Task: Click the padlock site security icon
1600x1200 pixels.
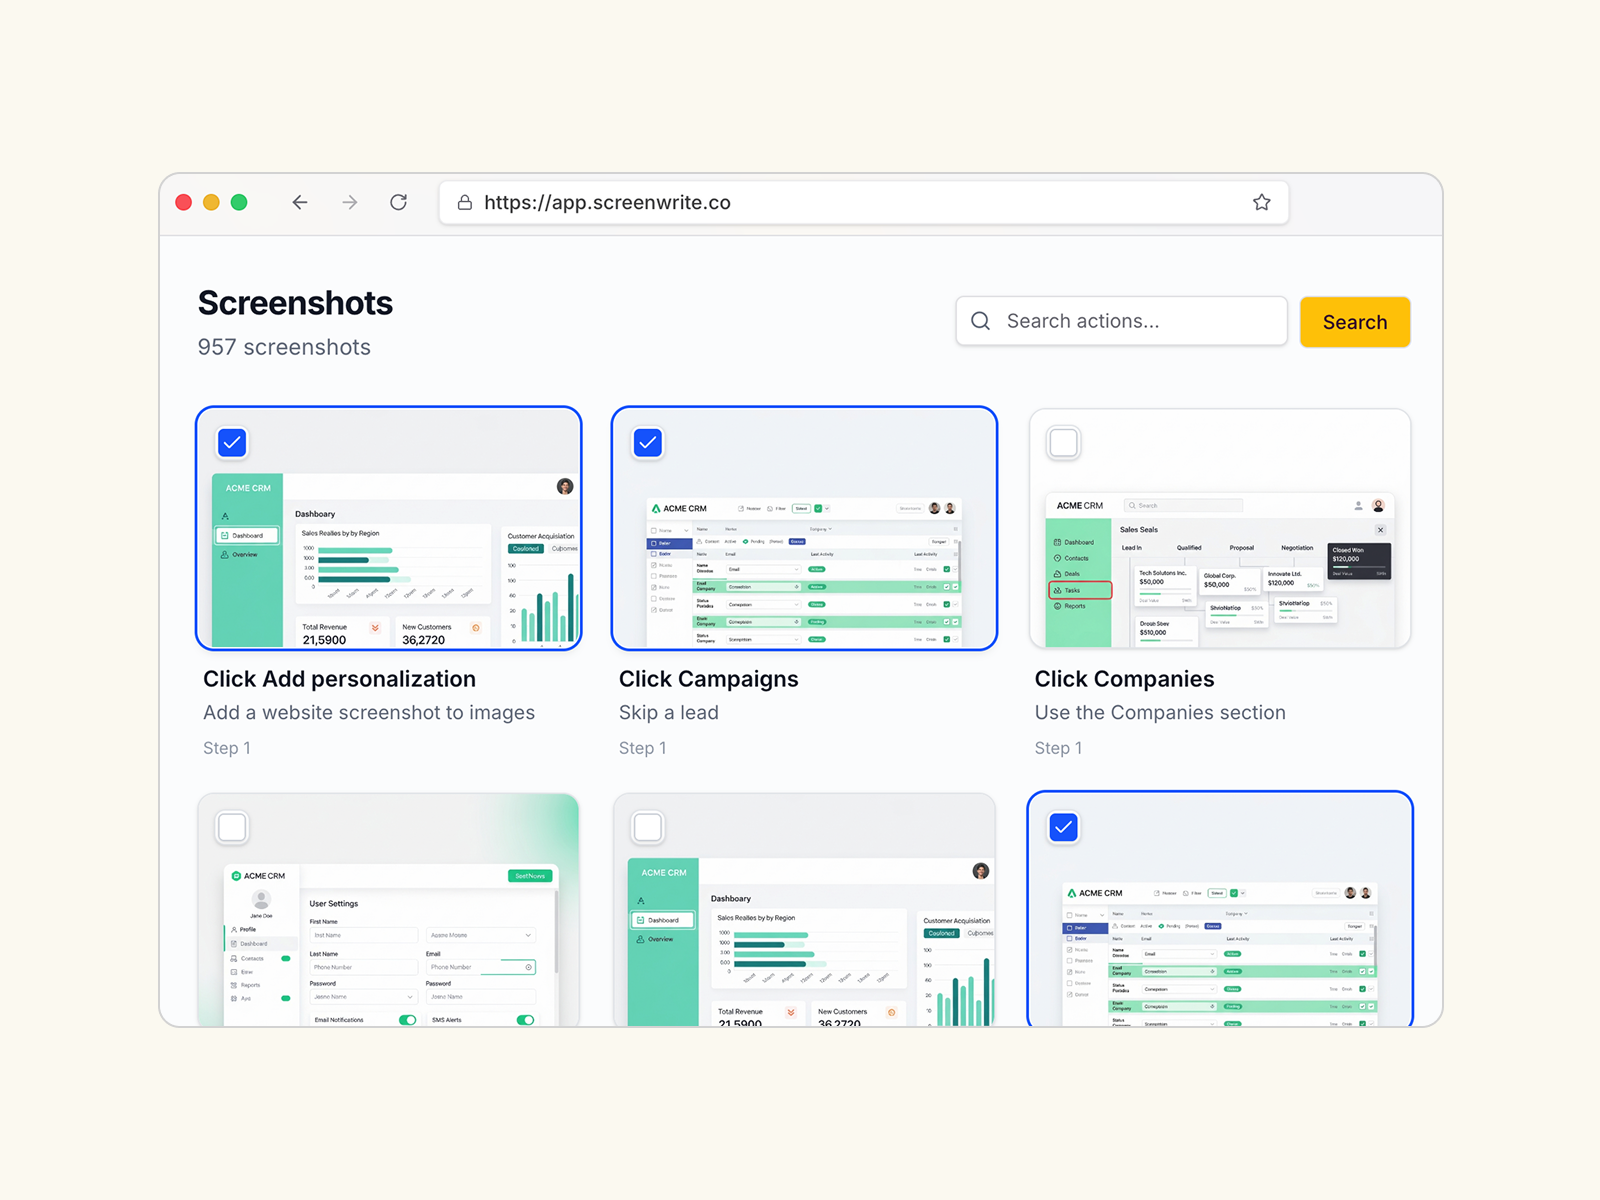Action: [465, 203]
